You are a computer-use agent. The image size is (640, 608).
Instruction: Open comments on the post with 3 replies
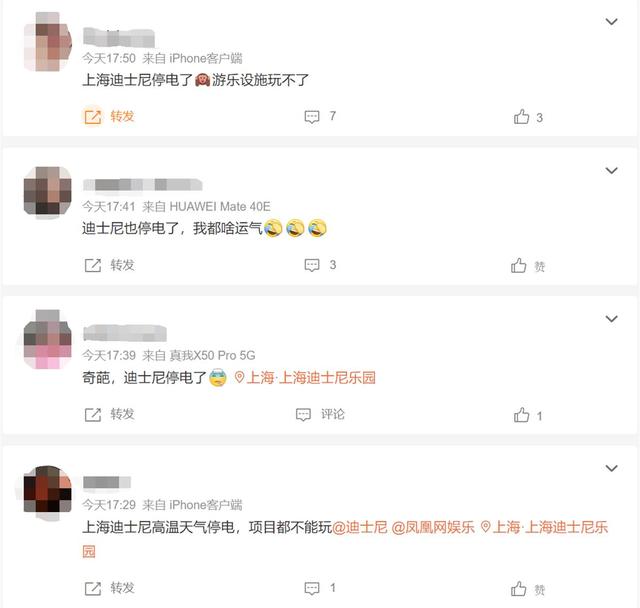[x=320, y=265]
